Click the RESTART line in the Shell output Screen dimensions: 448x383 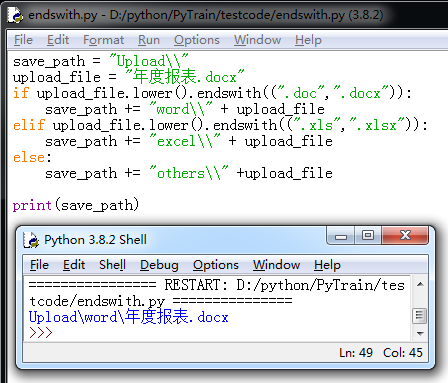[217, 293]
